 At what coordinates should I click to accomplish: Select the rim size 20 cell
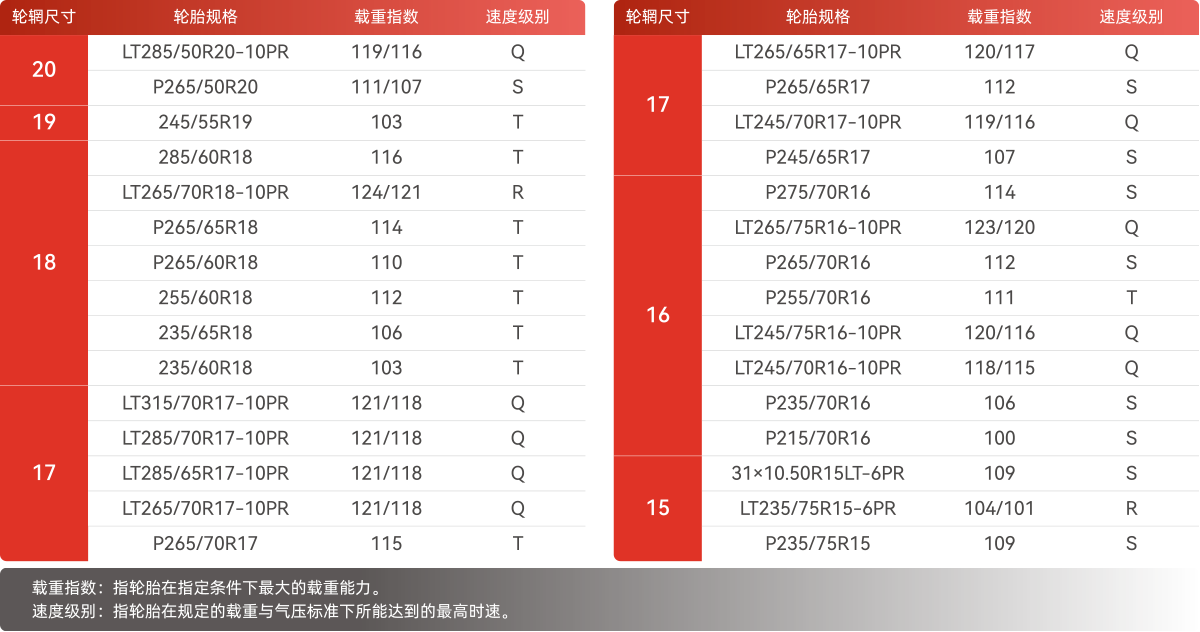tap(44, 70)
